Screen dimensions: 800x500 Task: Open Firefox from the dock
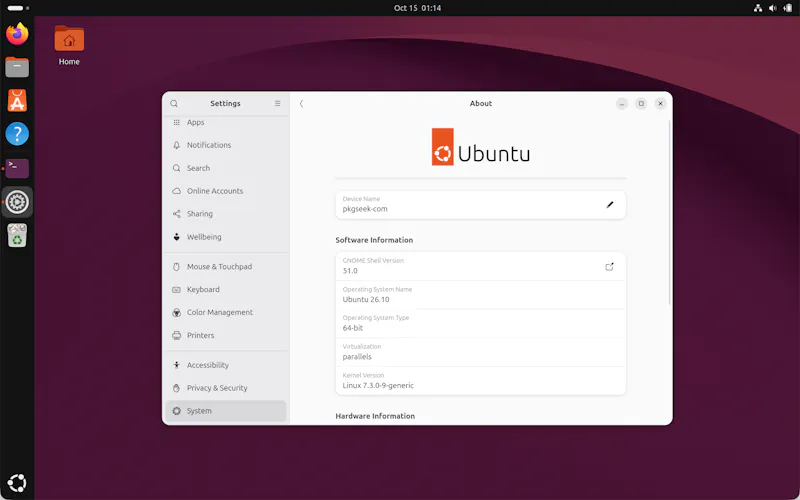tap(17, 34)
